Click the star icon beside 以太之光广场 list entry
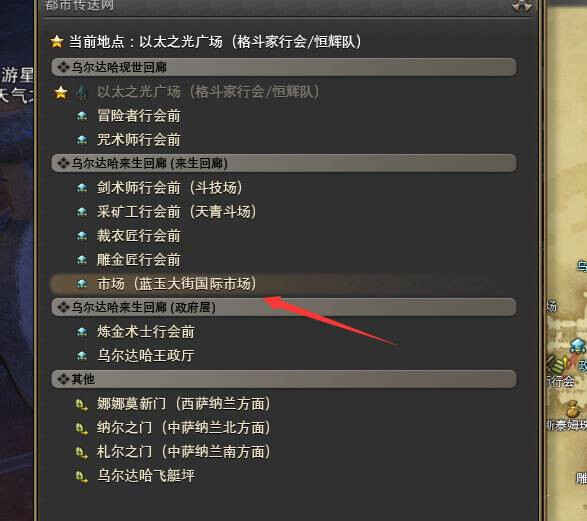This screenshot has width=587, height=521. click(61, 92)
